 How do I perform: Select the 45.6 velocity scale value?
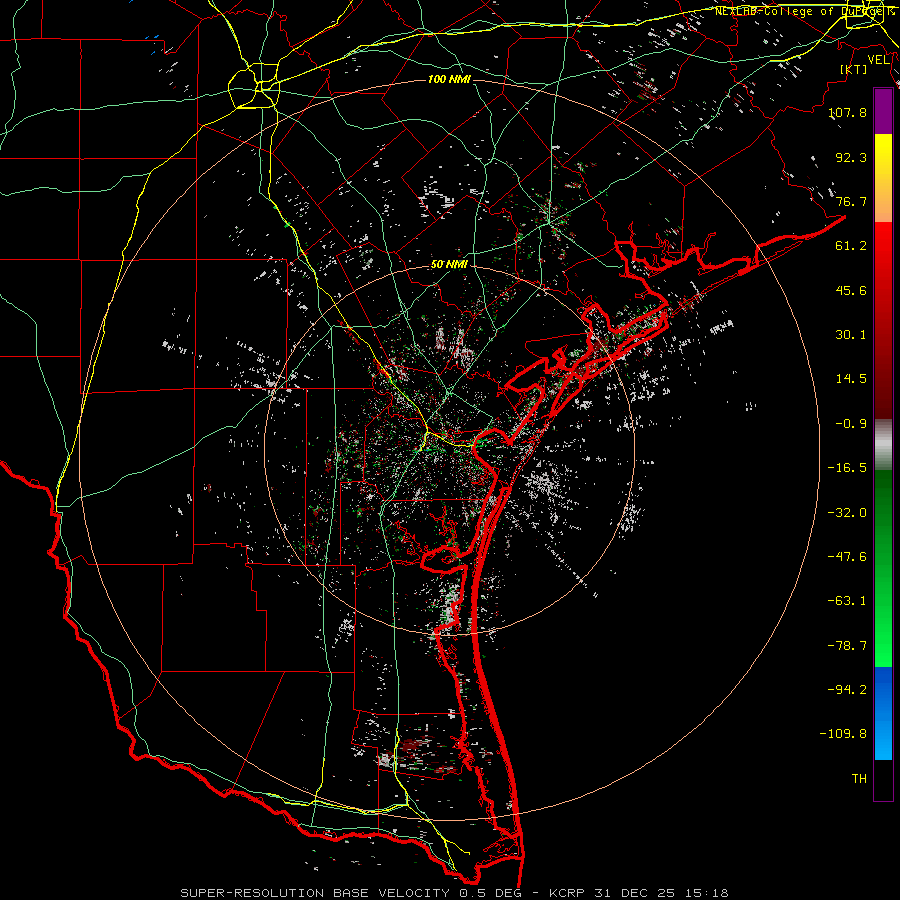[851, 290]
